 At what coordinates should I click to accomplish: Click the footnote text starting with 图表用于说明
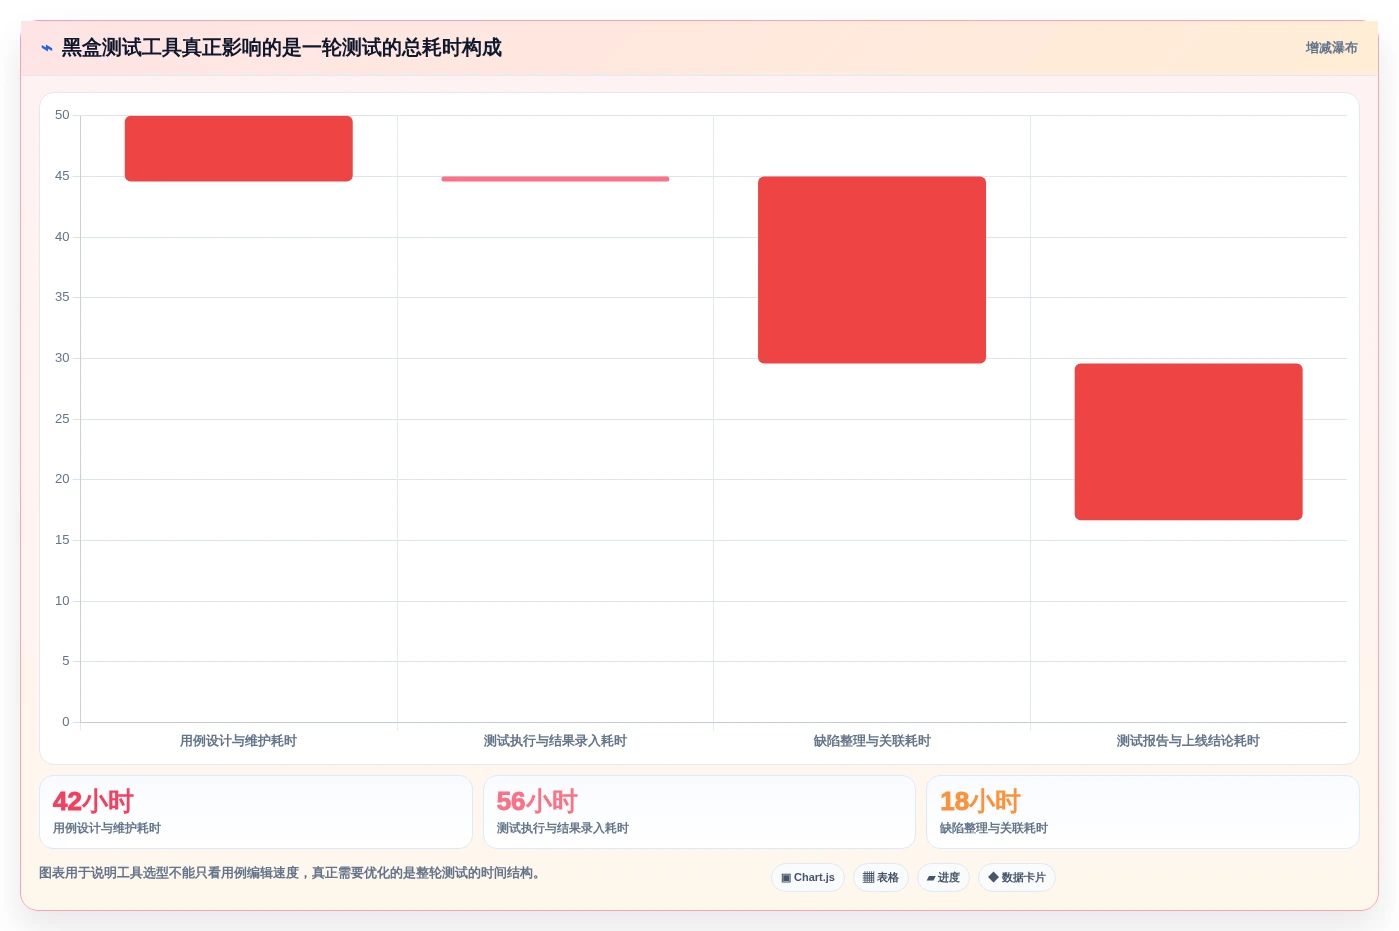(x=290, y=873)
